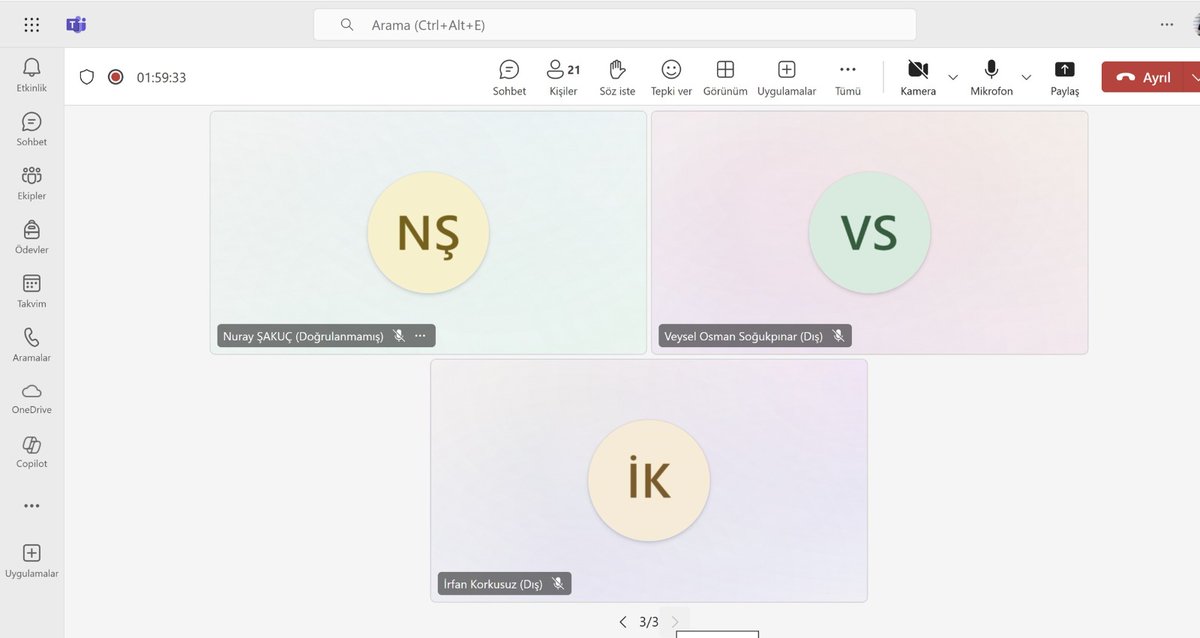Select the İK avatar tile

tap(649, 480)
